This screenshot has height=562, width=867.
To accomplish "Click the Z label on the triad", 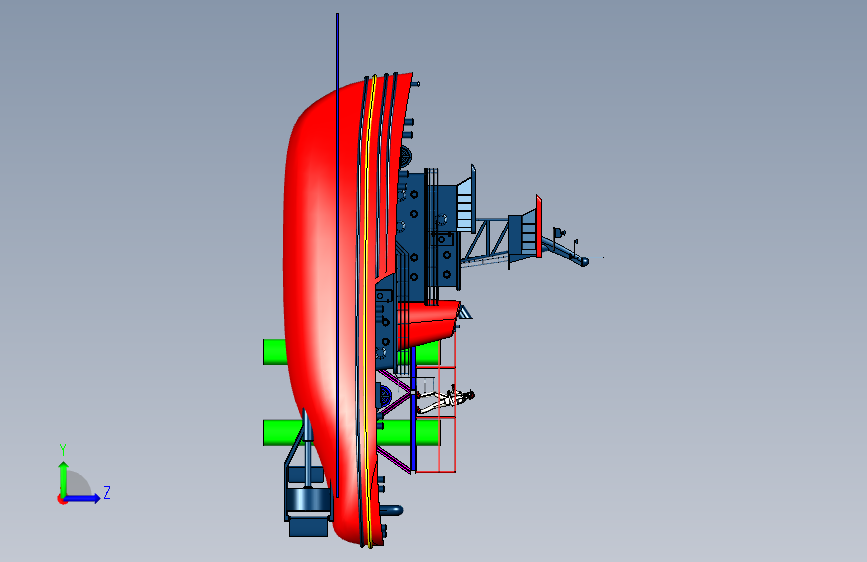I will 107,492.
